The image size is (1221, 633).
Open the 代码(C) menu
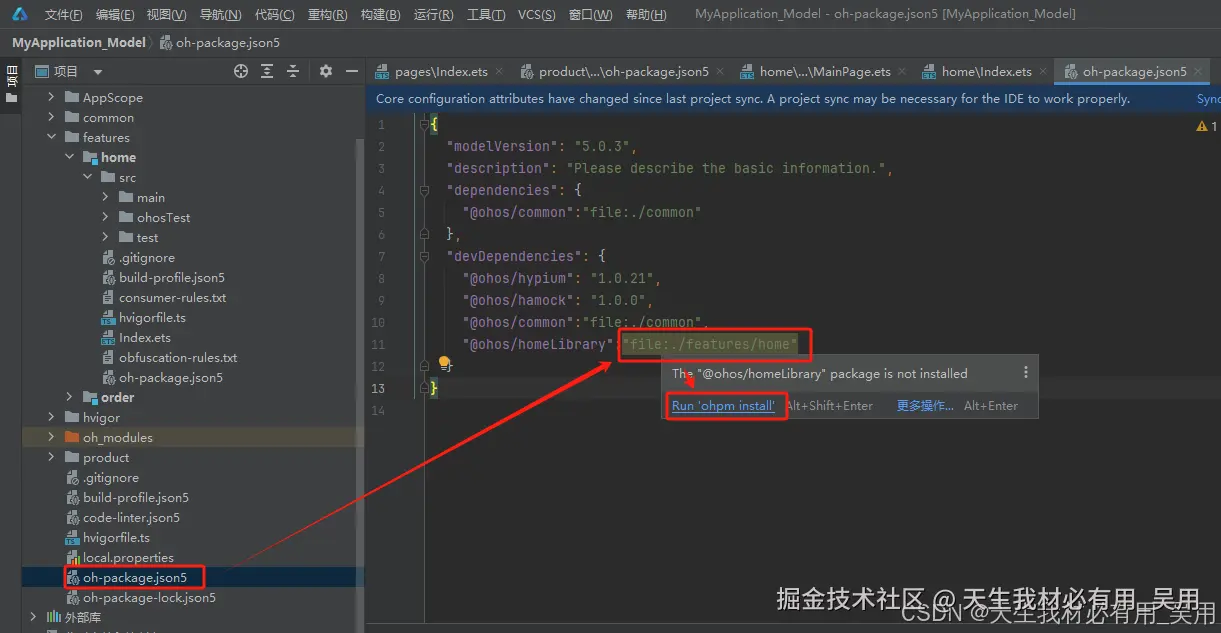coord(274,14)
